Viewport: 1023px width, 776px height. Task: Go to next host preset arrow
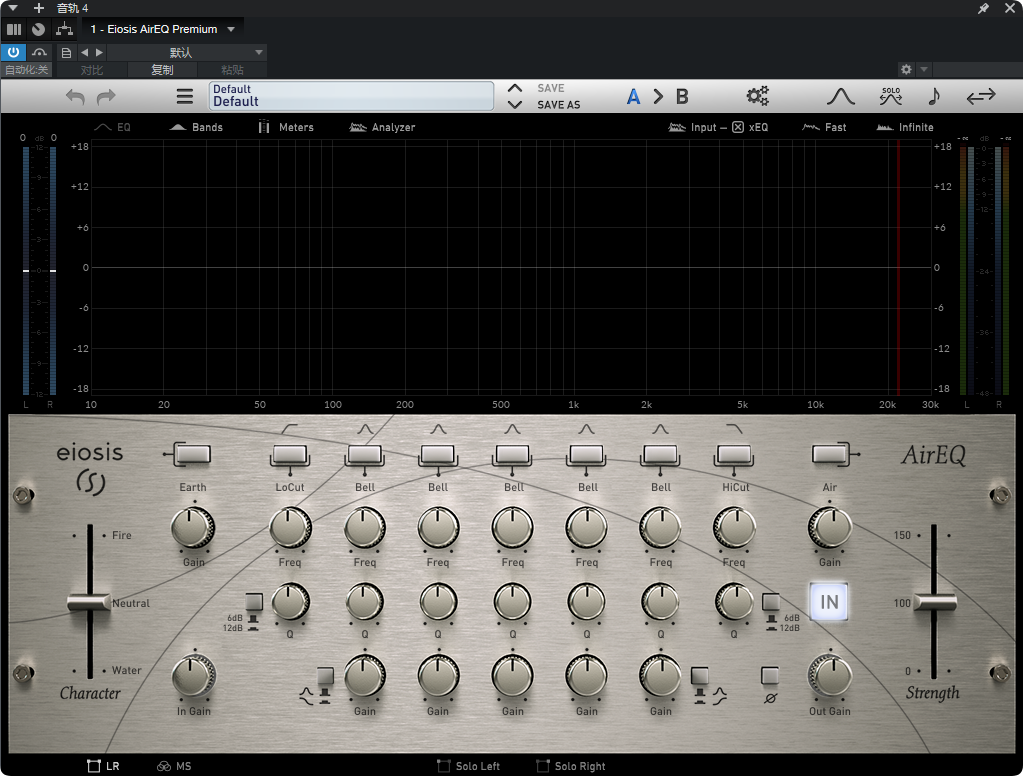[99, 52]
